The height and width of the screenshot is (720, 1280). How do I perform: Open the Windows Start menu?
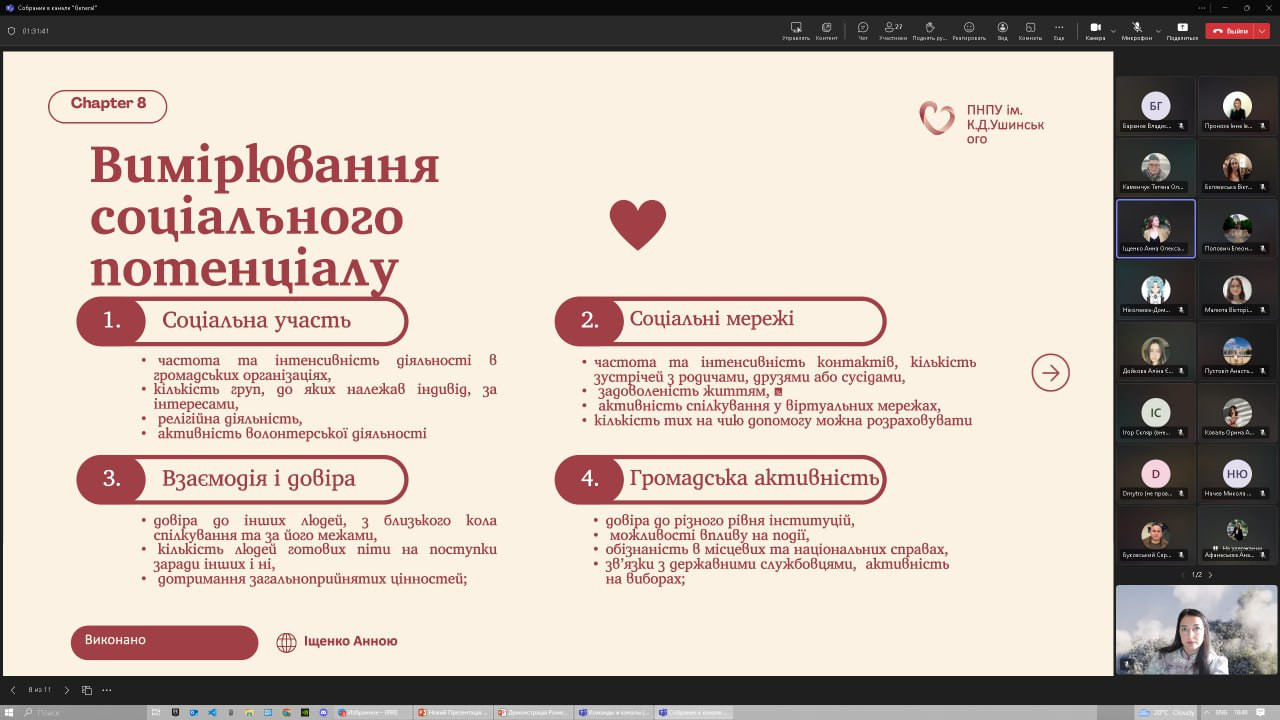coord(9,712)
